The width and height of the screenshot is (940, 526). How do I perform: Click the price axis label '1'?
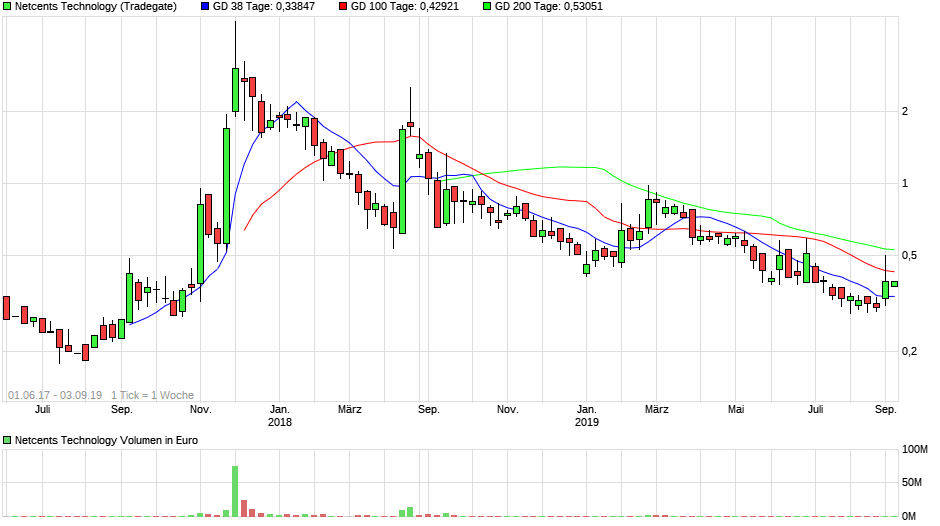[905, 184]
